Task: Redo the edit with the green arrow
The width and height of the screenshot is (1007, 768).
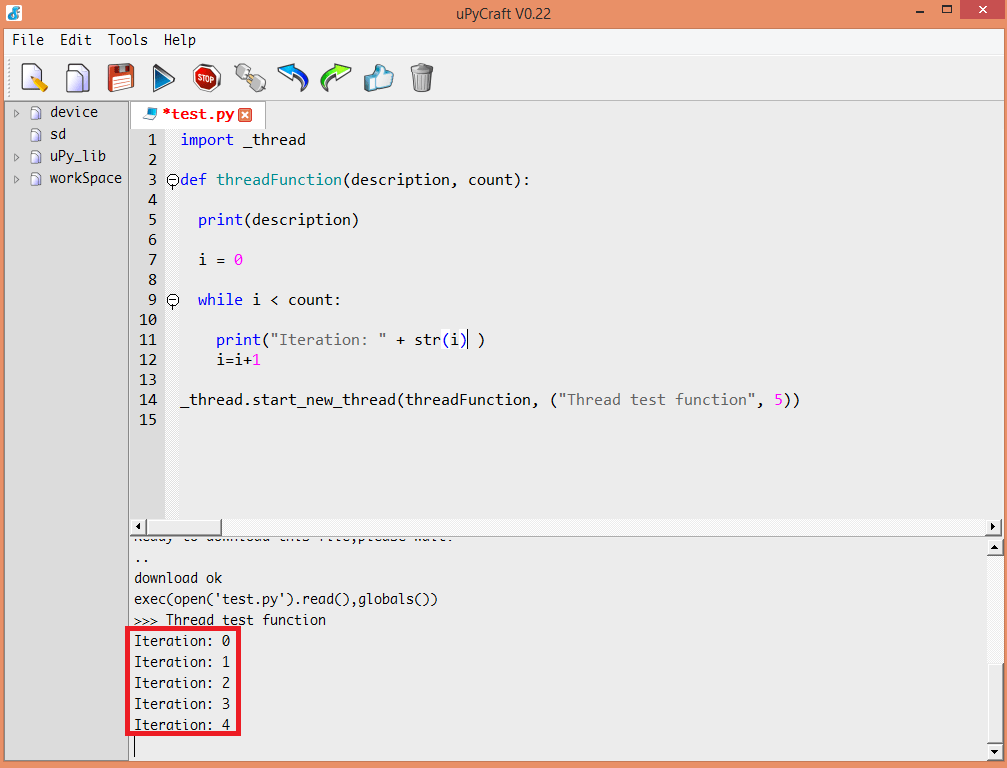Action: [335, 77]
